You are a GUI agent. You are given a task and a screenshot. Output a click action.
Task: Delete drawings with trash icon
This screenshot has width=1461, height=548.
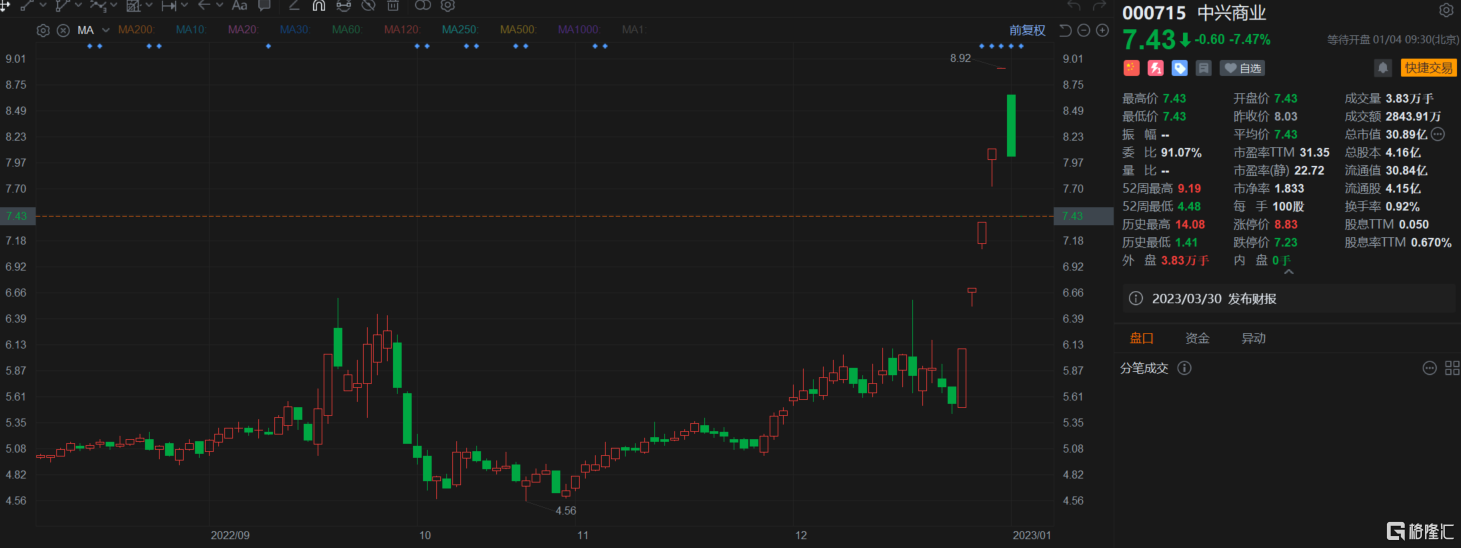393,5
